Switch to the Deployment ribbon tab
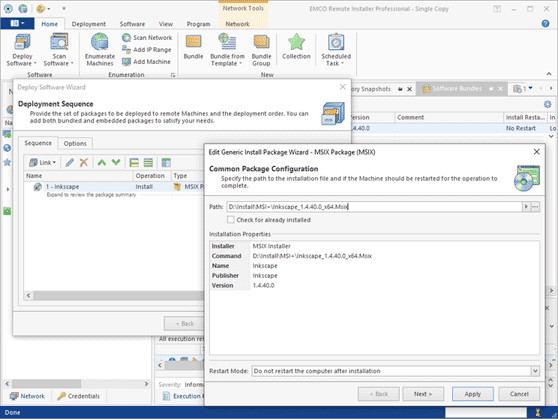This screenshot has height=419, width=558. (89, 24)
